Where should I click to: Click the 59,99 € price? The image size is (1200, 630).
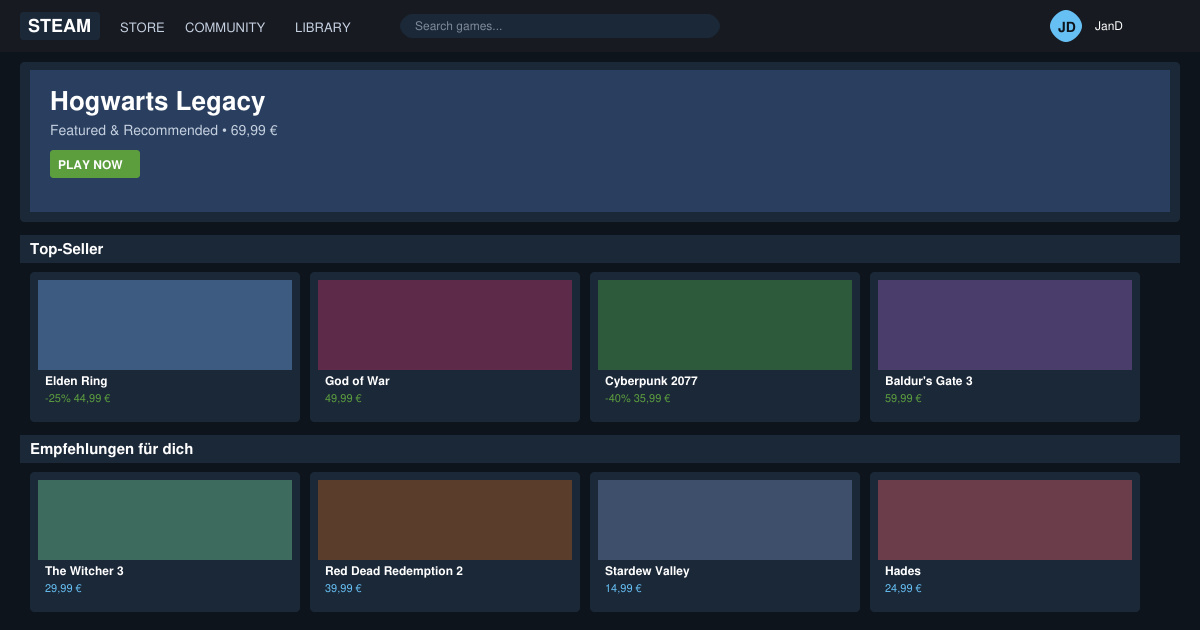tap(903, 398)
